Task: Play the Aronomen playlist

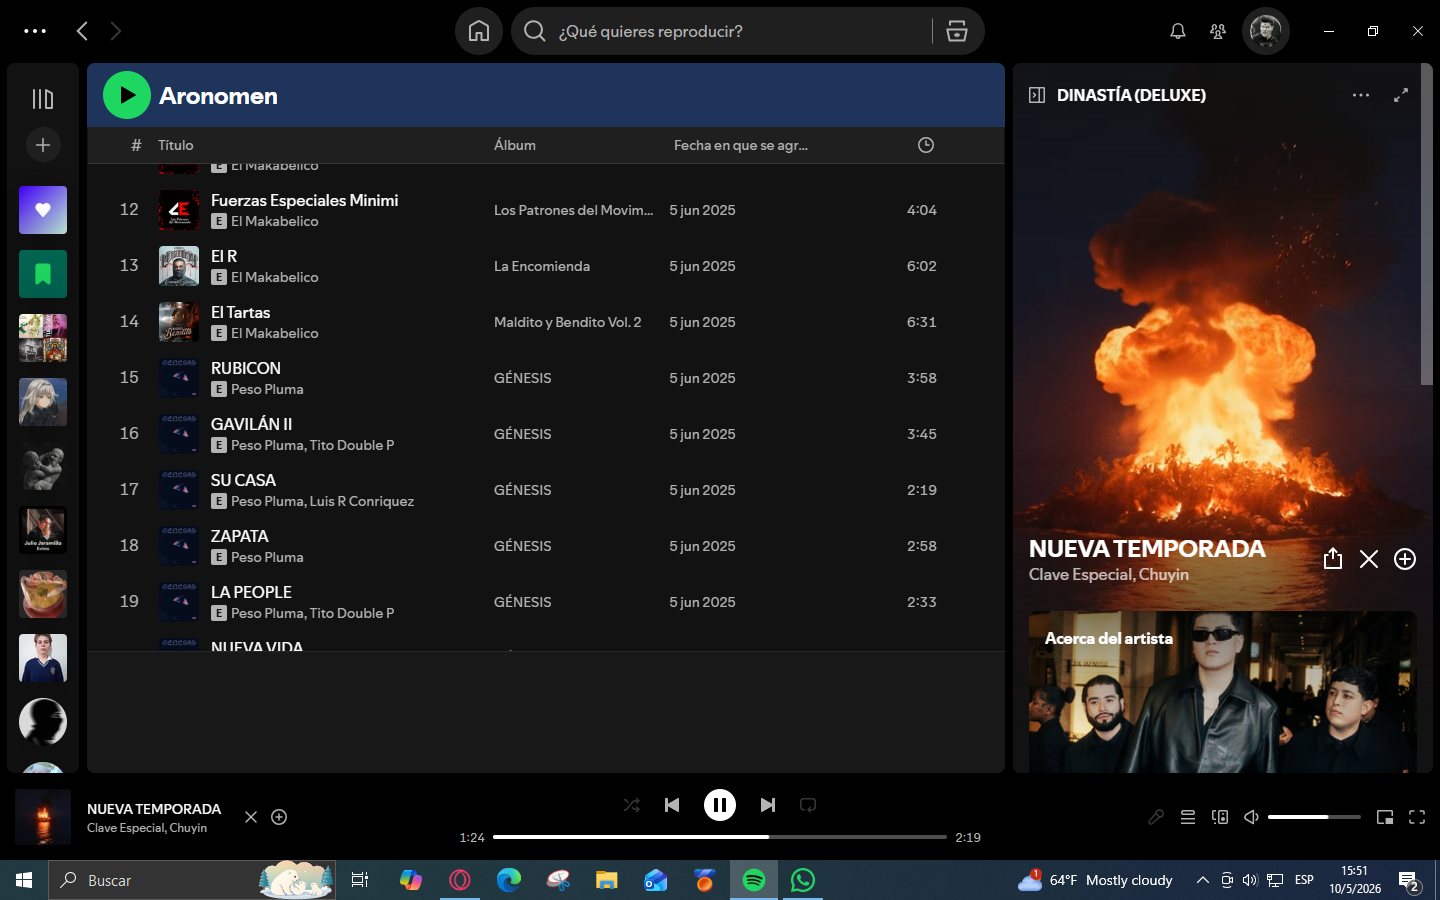Action: [127, 95]
